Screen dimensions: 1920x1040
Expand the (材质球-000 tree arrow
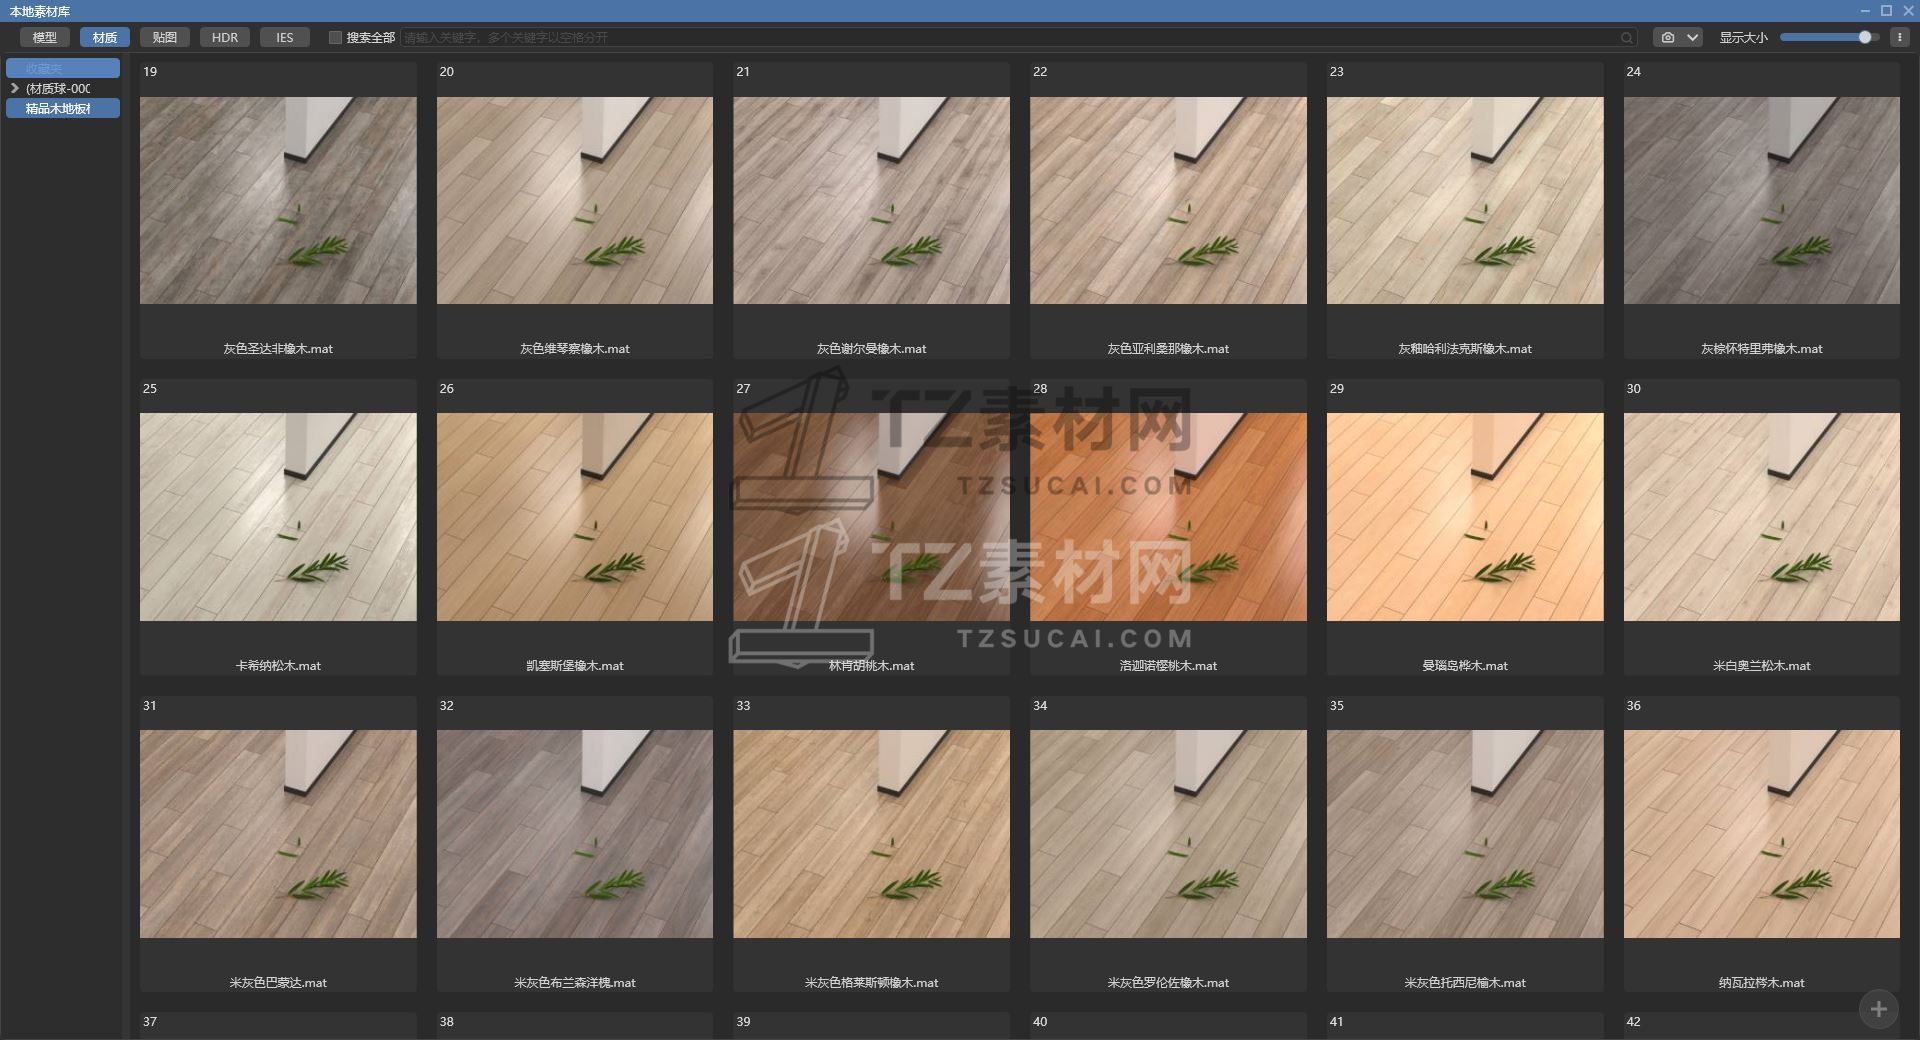point(15,88)
